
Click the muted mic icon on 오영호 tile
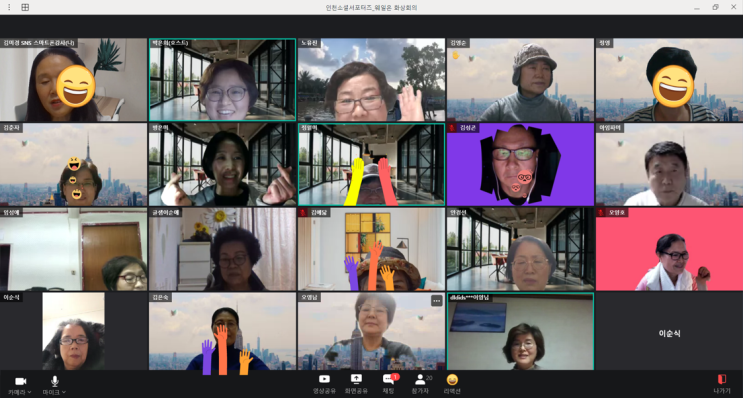pyautogui.click(x=601, y=213)
